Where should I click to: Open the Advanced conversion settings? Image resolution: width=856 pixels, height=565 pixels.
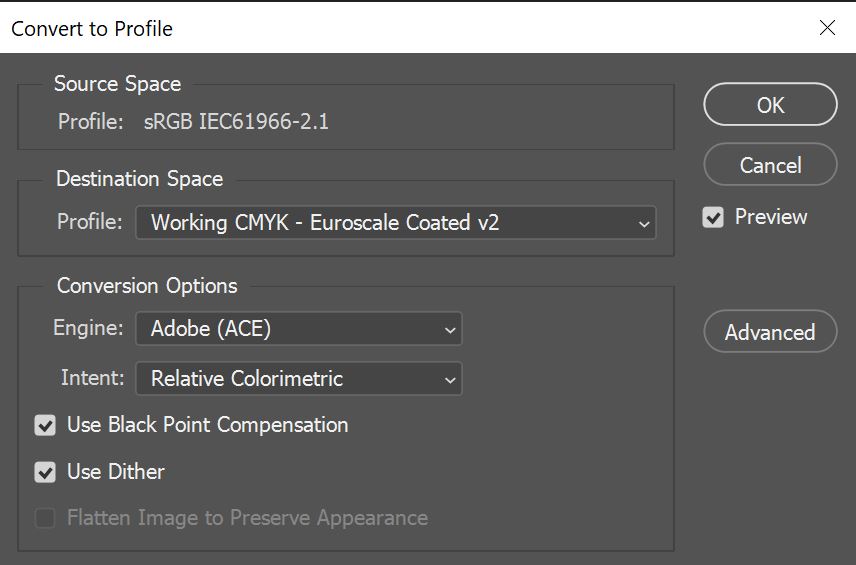click(770, 332)
